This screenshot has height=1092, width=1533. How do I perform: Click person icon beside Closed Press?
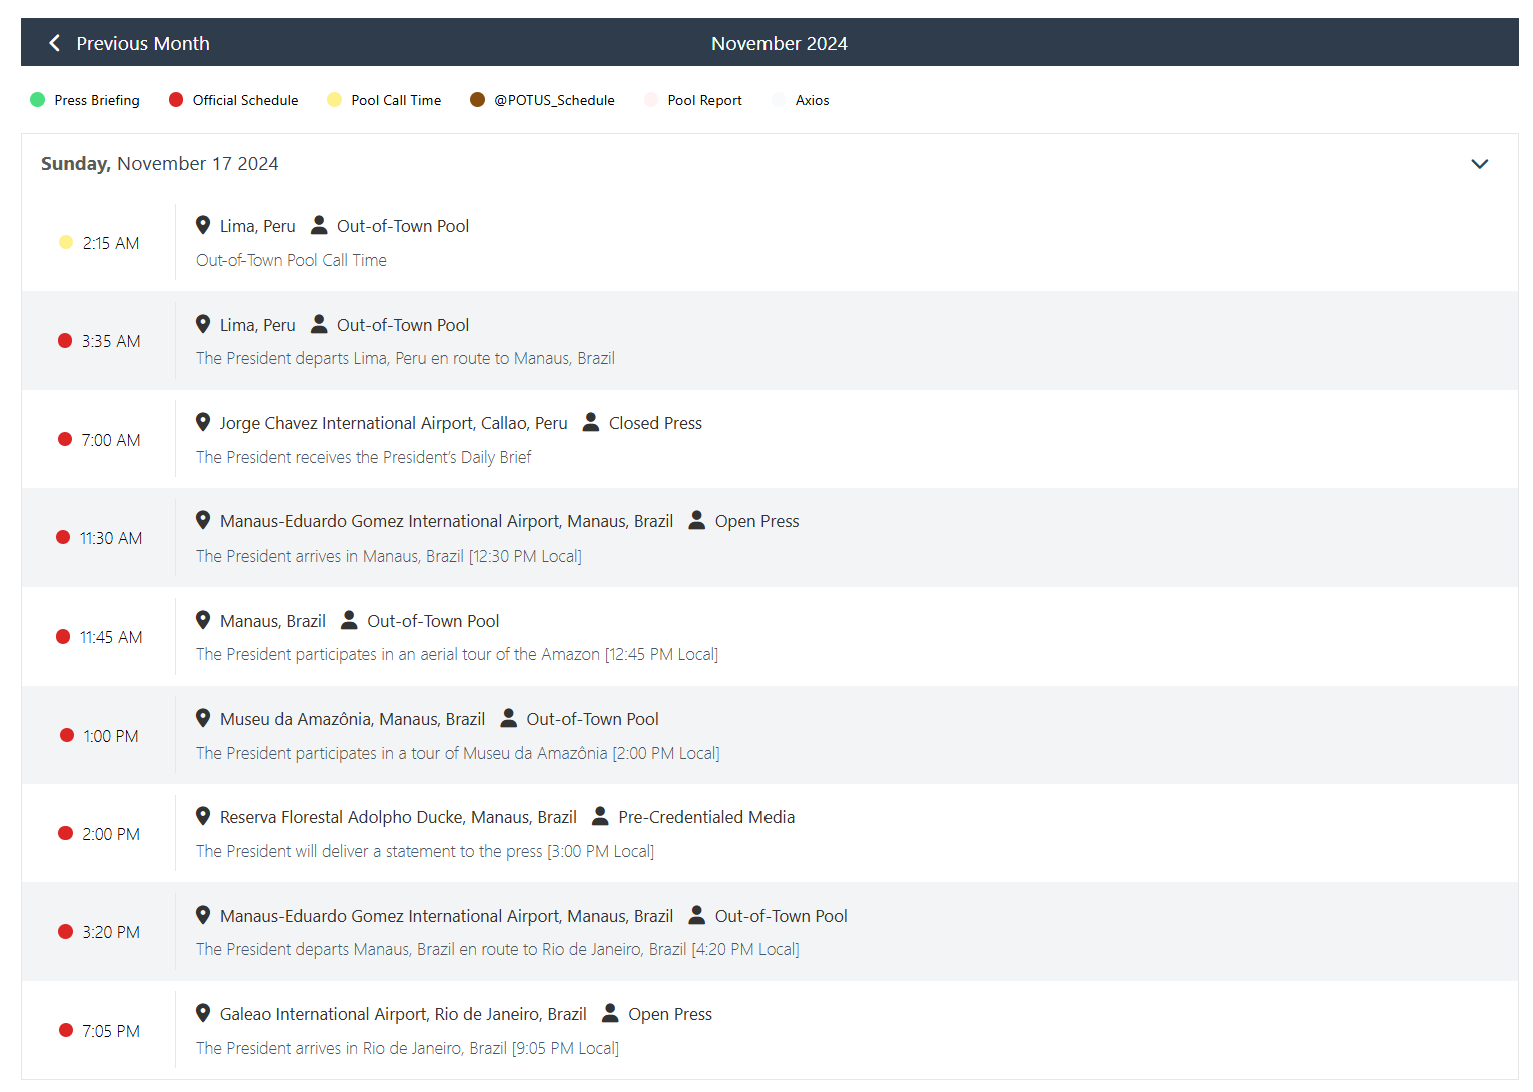click(591, 422)
